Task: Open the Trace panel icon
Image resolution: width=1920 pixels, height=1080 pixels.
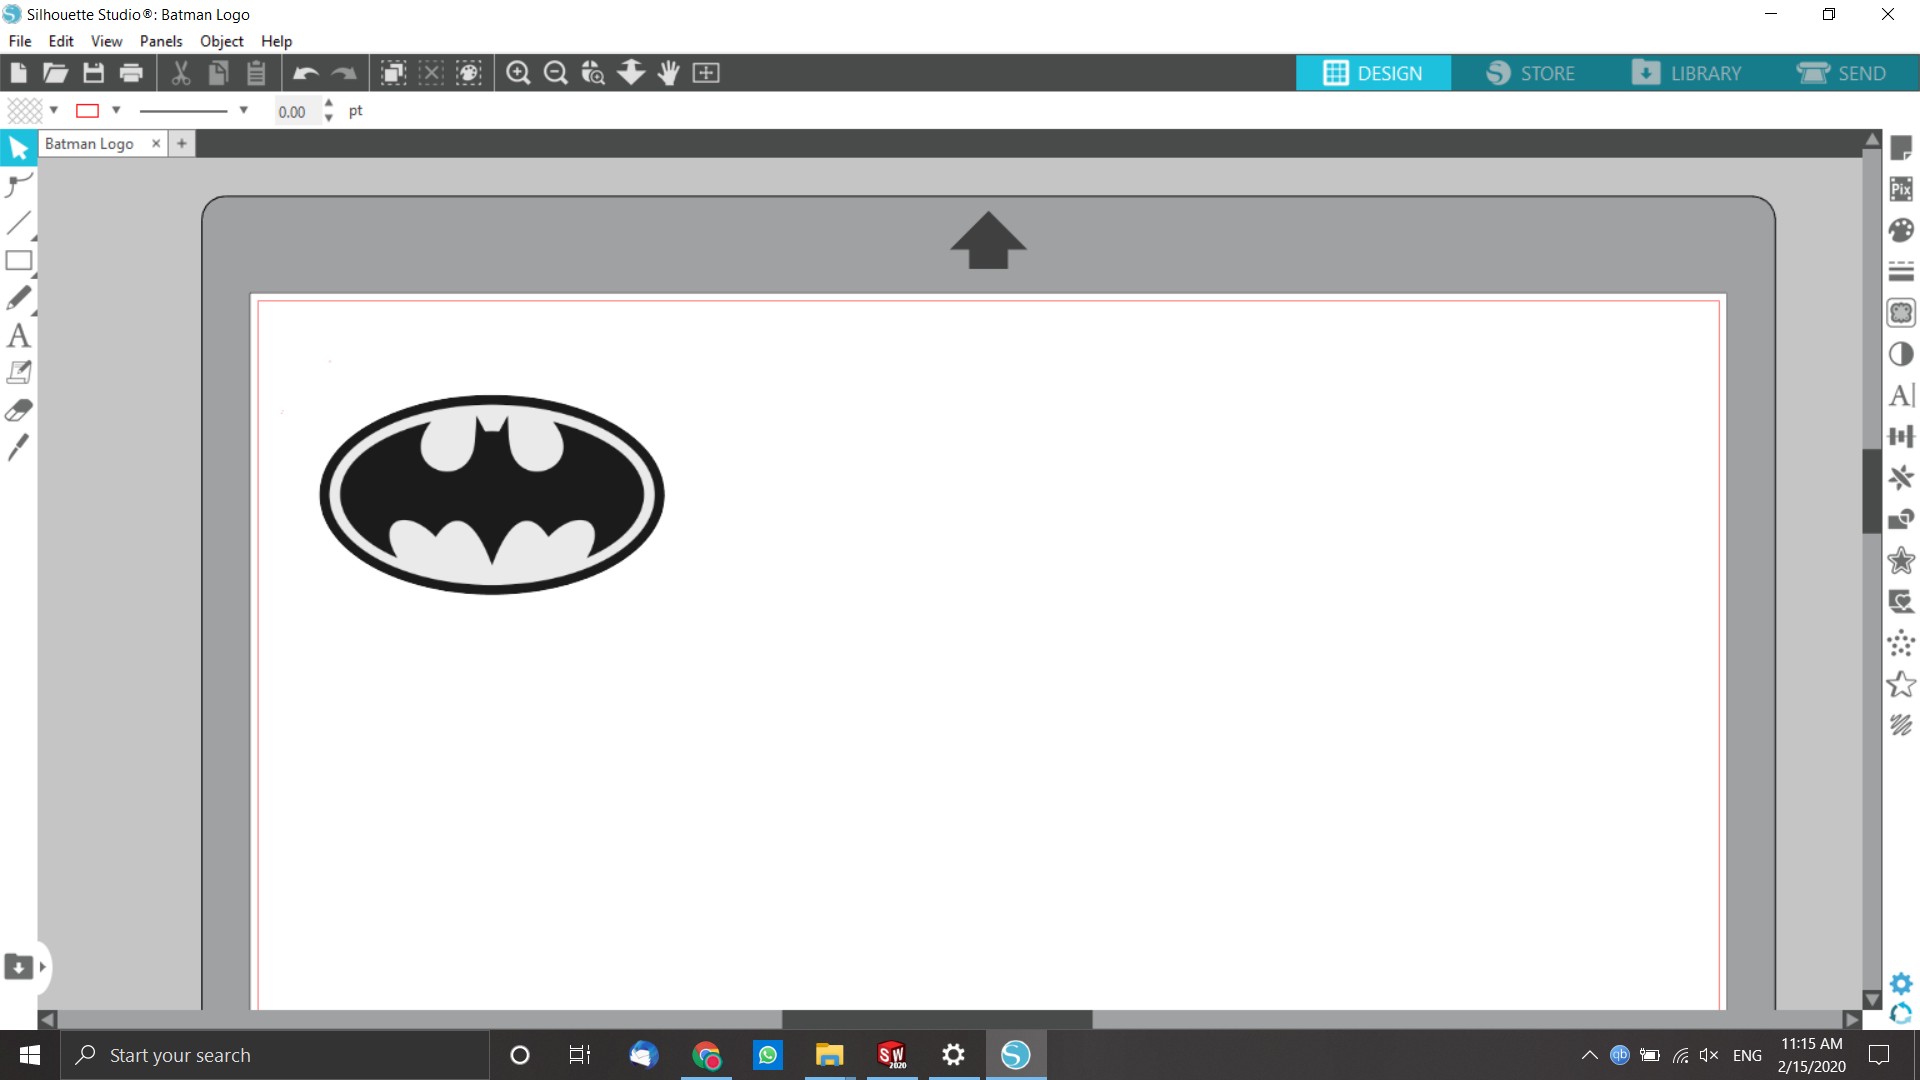Action: coord(1900,313)
